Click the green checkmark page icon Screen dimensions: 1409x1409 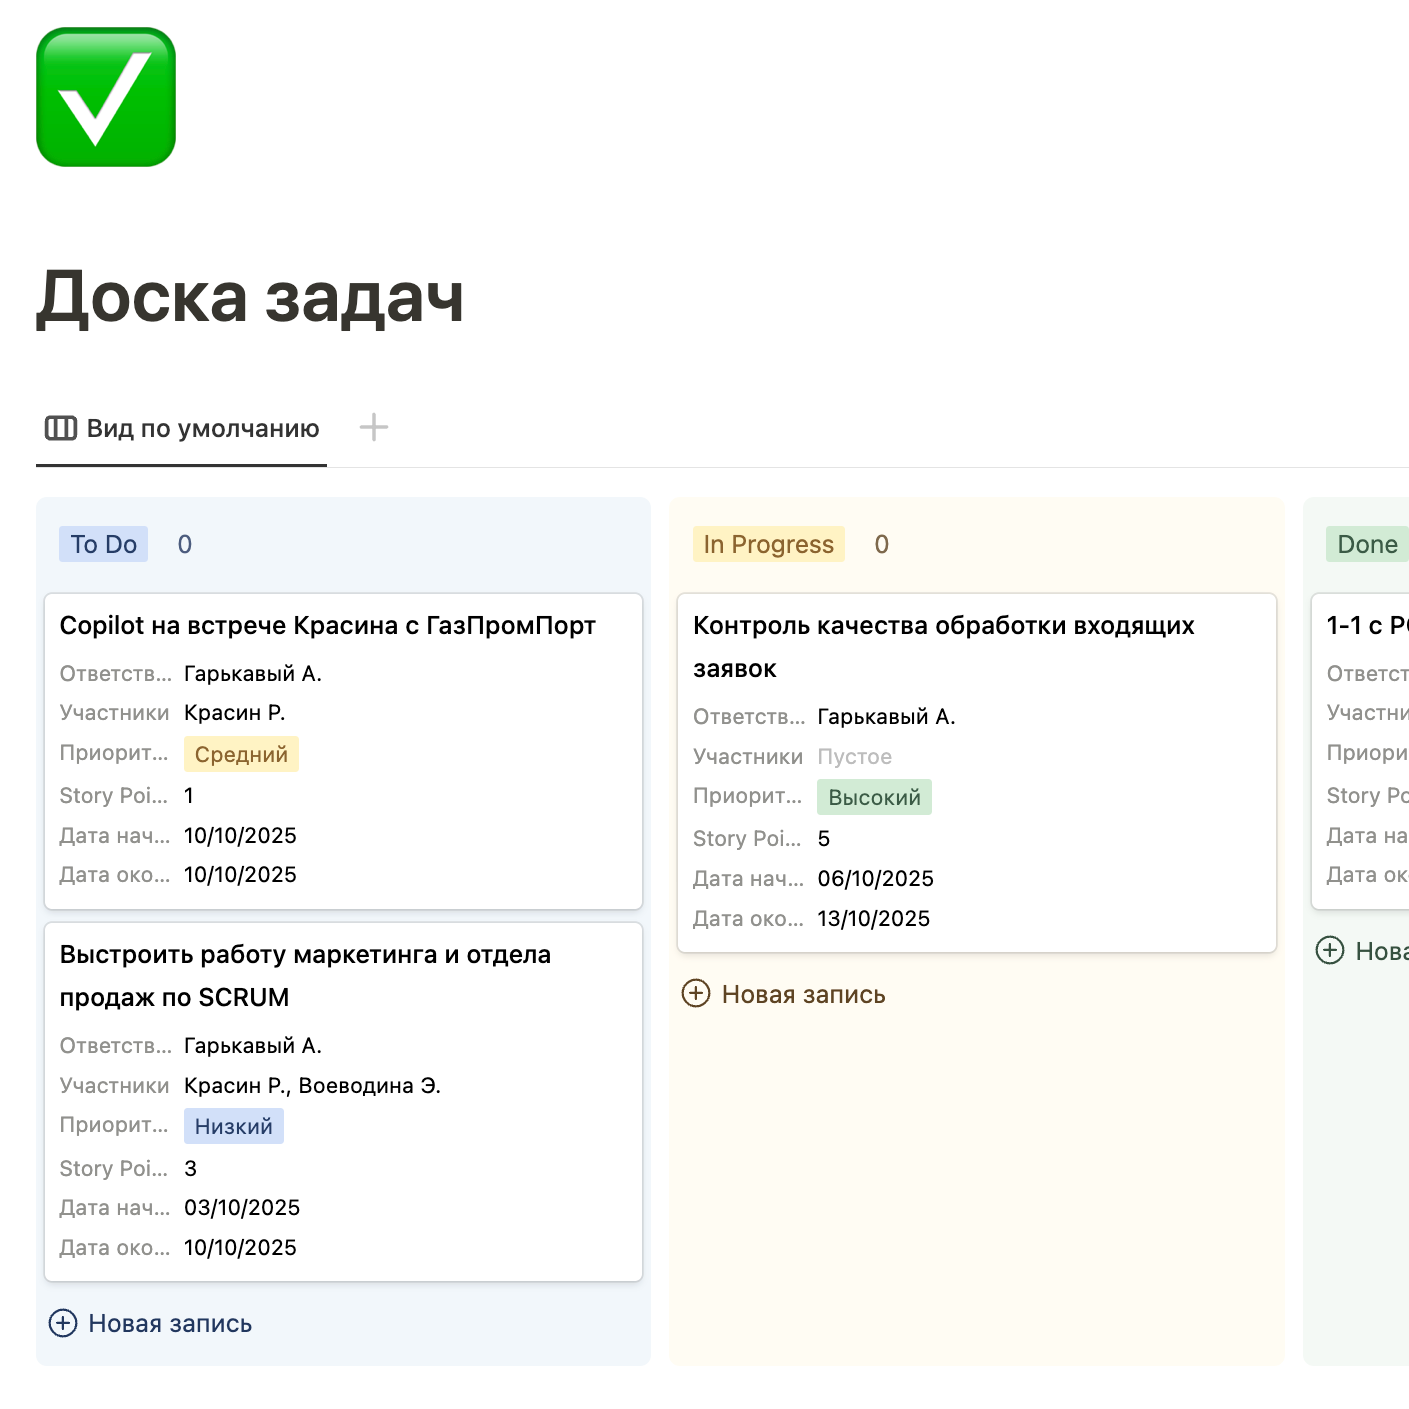click(106, 97)
